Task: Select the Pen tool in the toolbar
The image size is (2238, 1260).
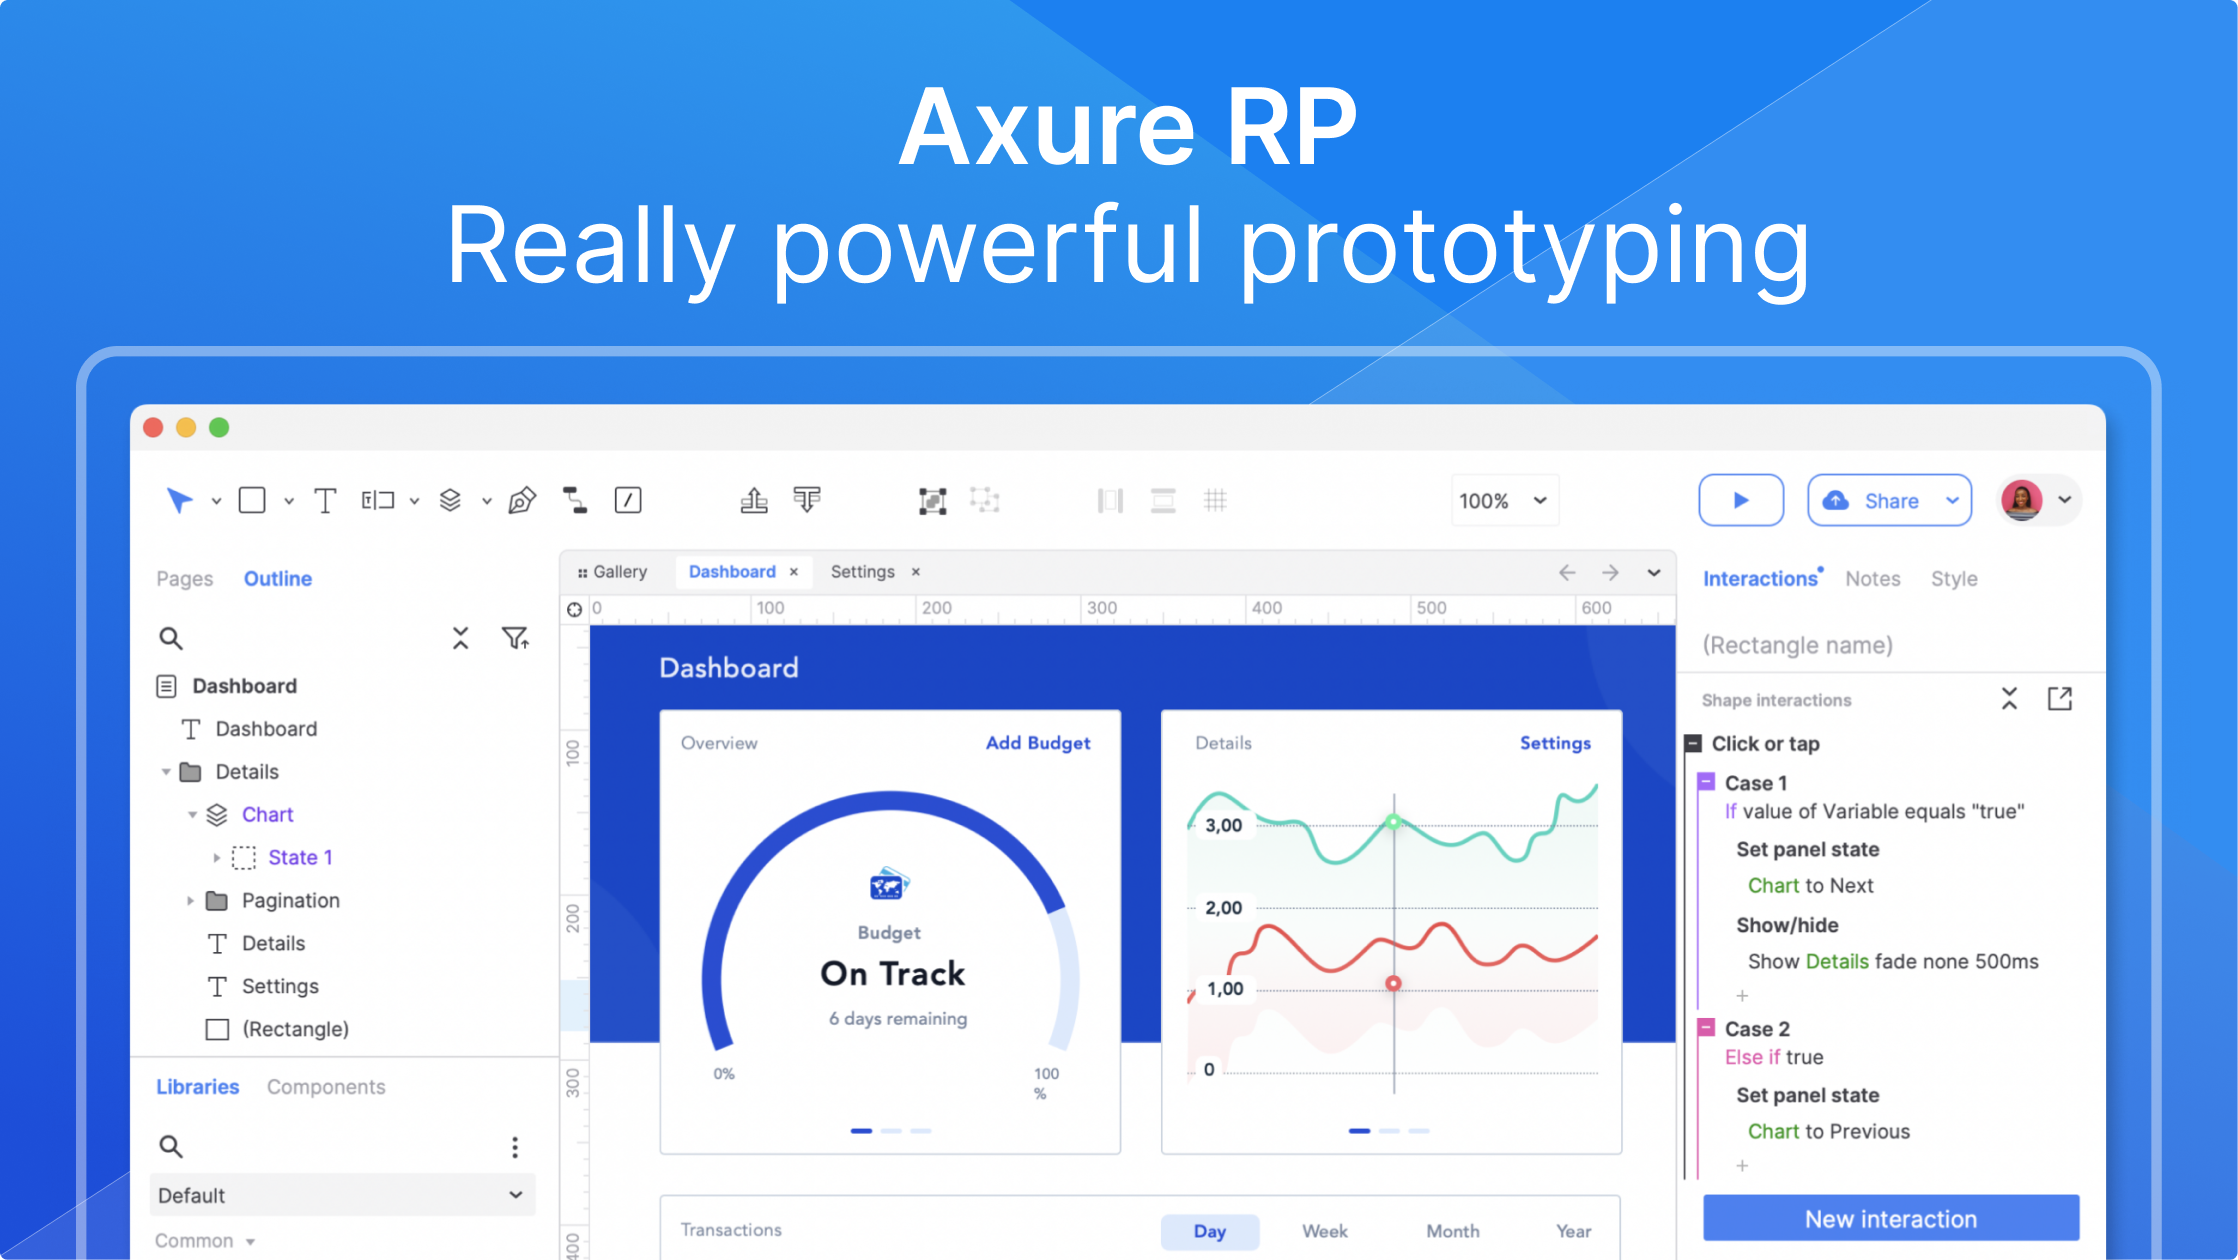Action: tap(523, 500)
